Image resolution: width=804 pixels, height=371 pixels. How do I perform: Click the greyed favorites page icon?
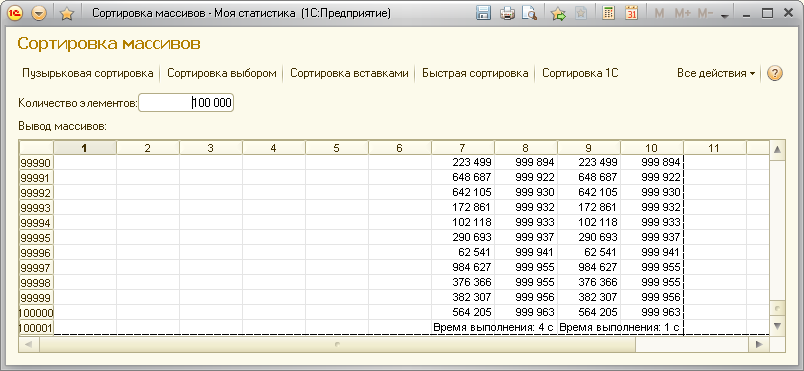pyautogui.click(x=581, y=14)
